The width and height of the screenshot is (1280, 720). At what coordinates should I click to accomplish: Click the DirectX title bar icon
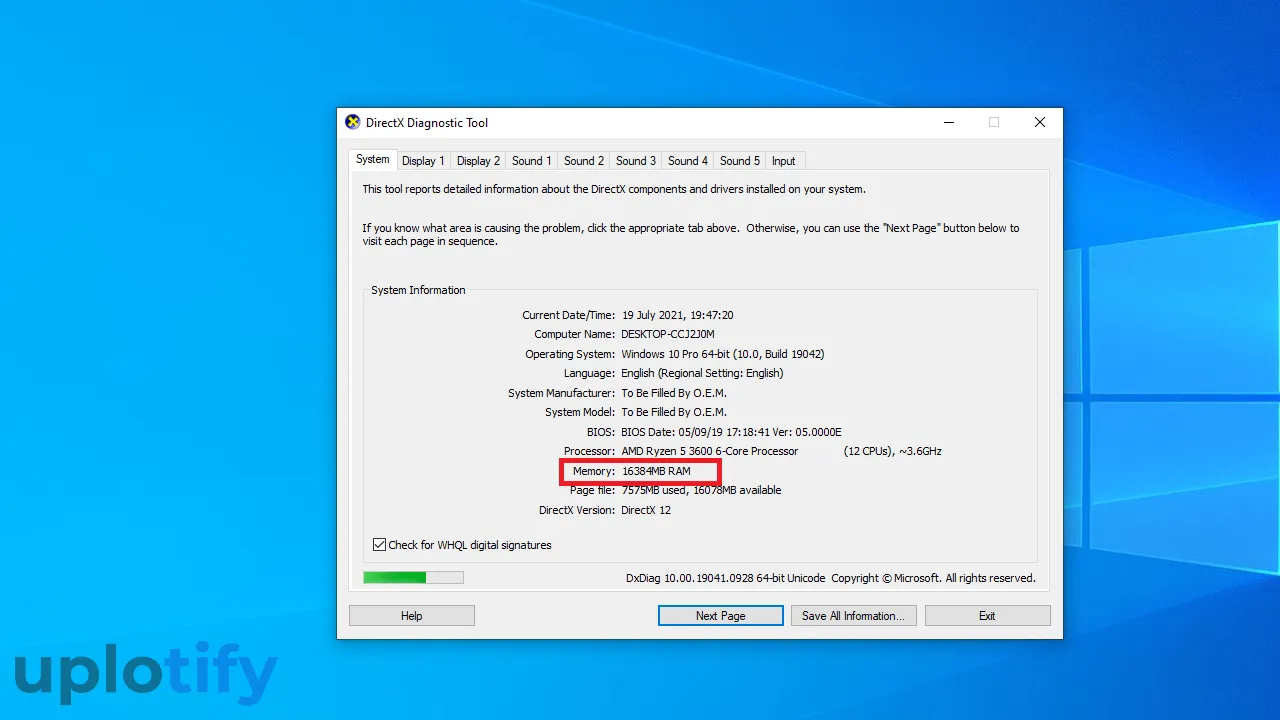tap(352, 122)
